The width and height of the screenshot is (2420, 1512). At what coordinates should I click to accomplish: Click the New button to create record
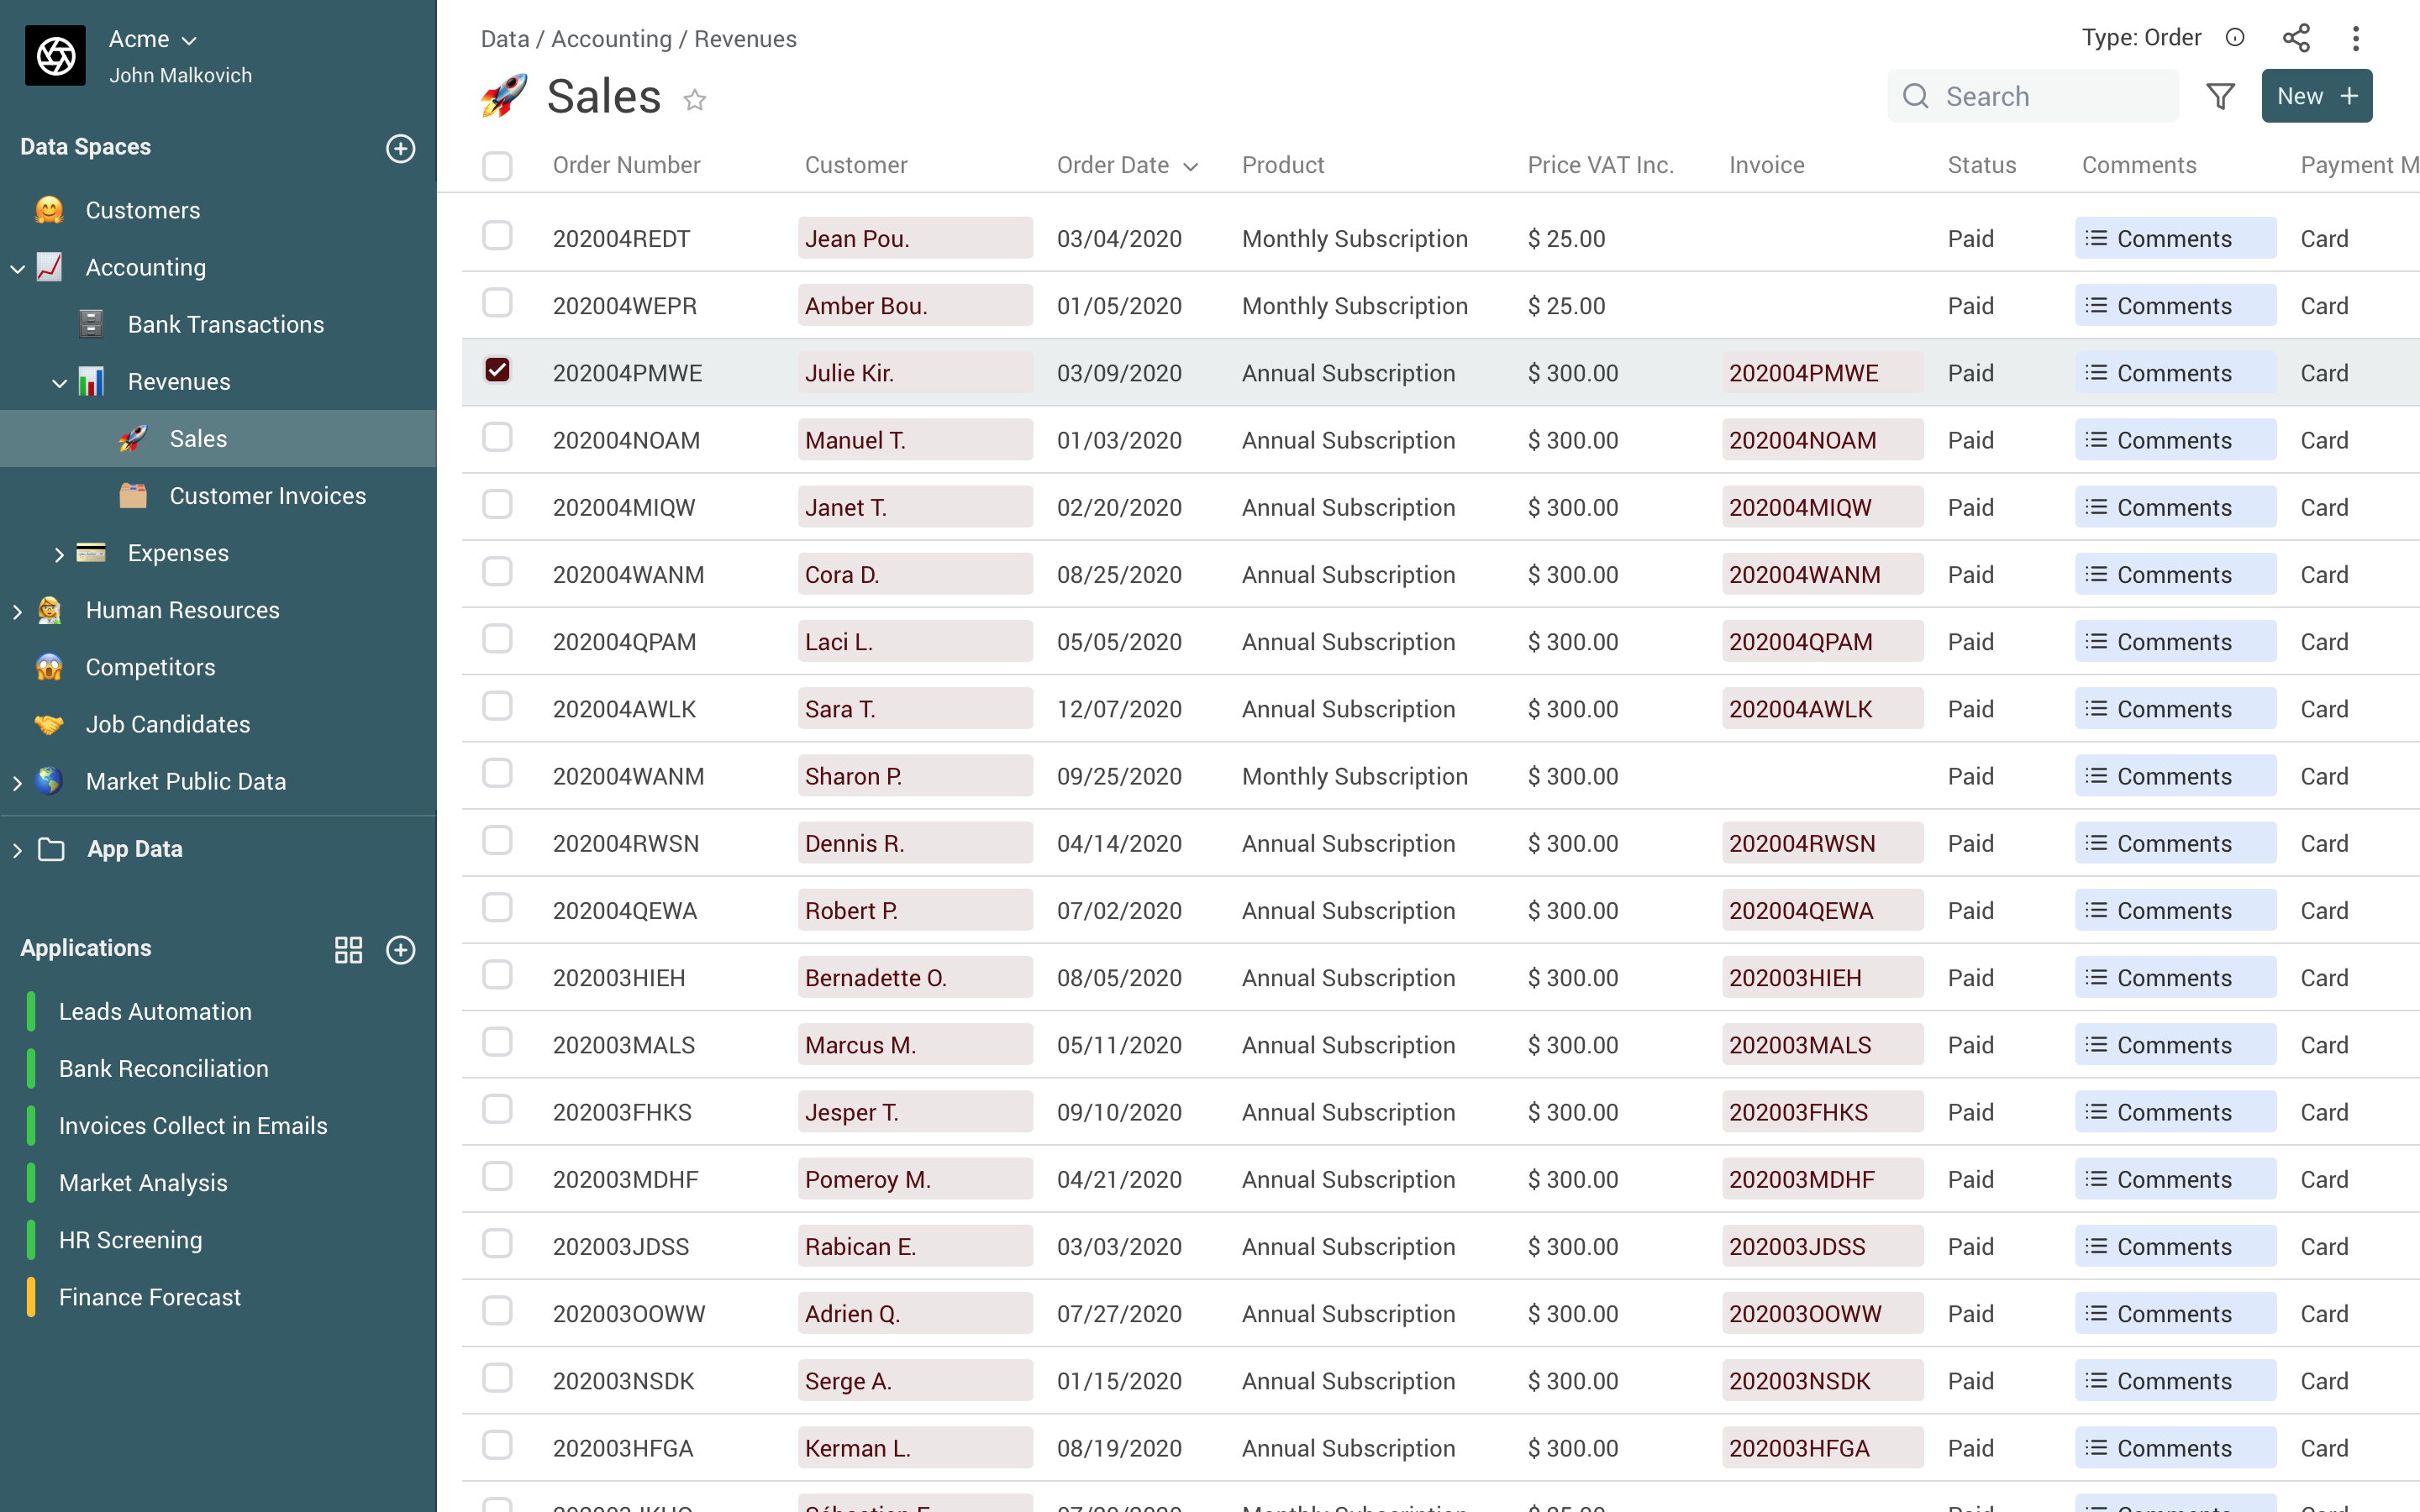2316,96
